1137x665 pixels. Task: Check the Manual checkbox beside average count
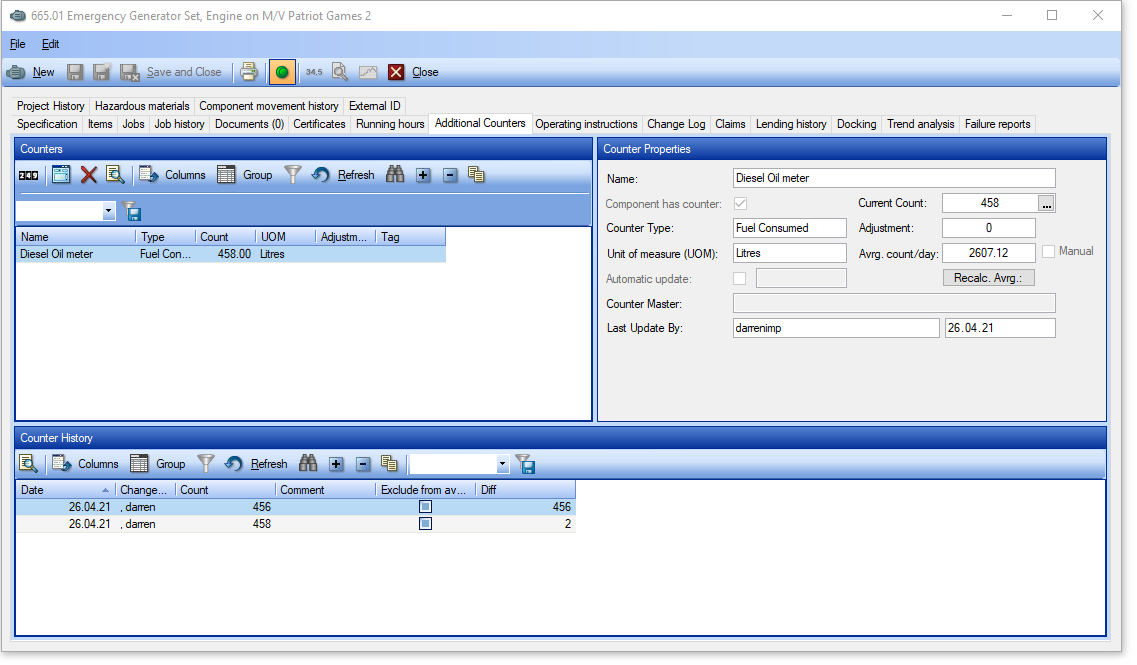pos(1049,252)
